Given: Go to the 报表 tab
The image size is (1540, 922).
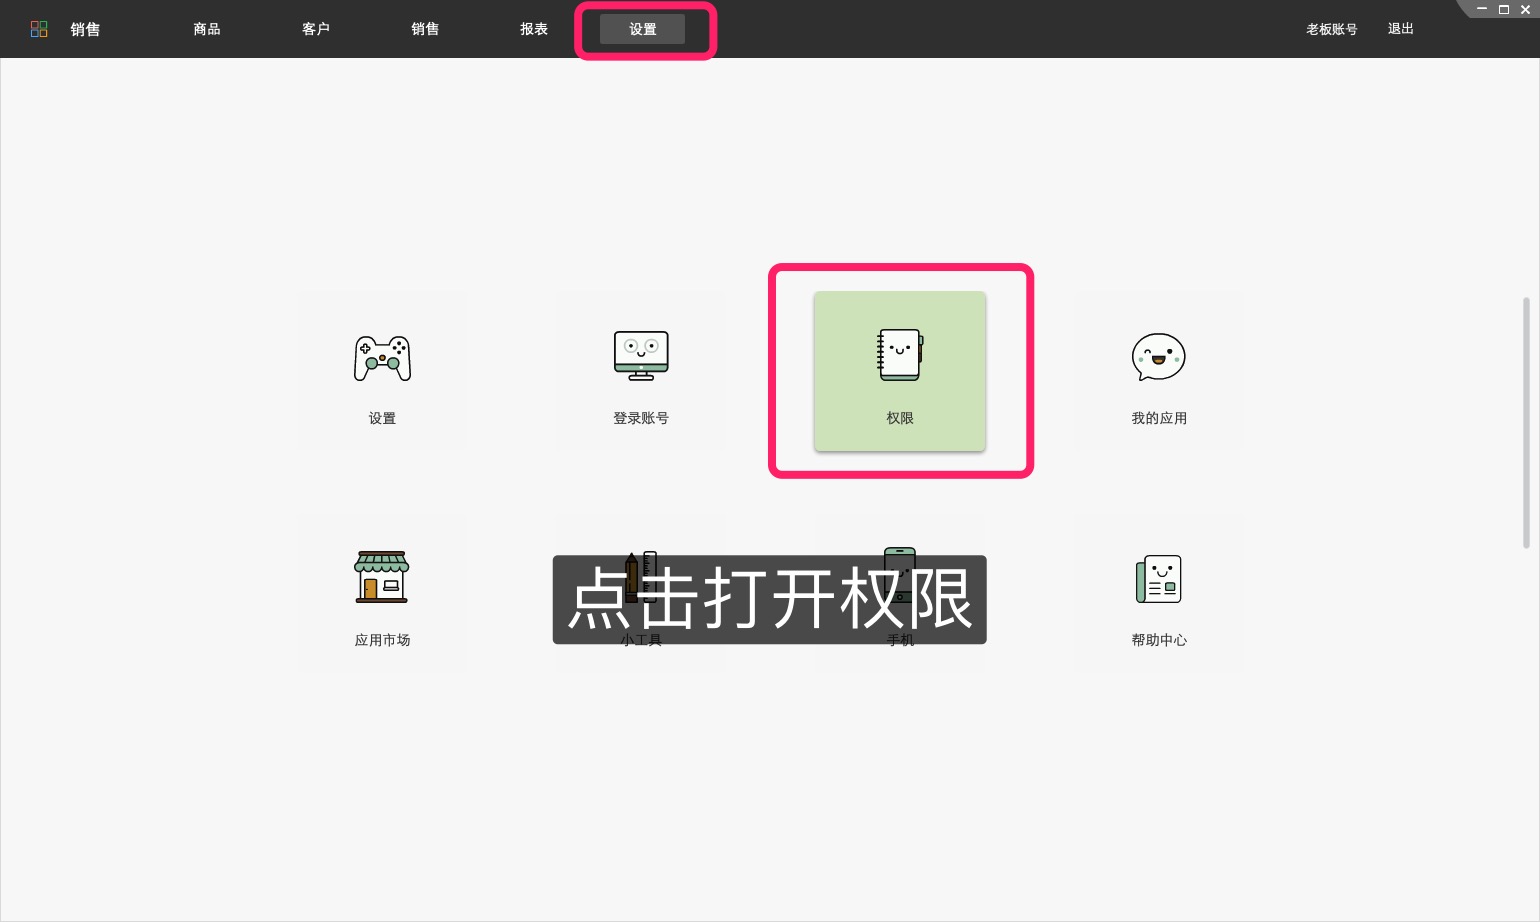Looking at the screenshot, I should (x=534, y=29).
